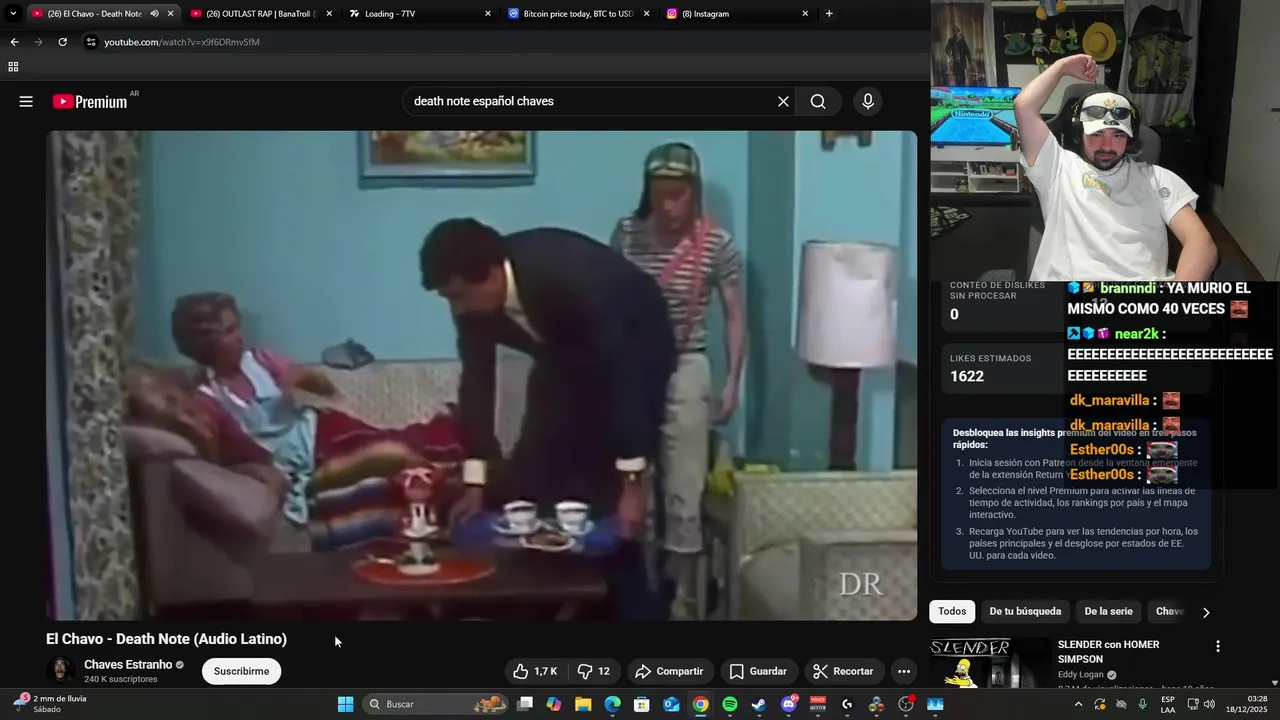The width and height of the screenshot is (1280, 720).
Task: Go to the YouTube Premium home logo
Action: tap(90, 101)
